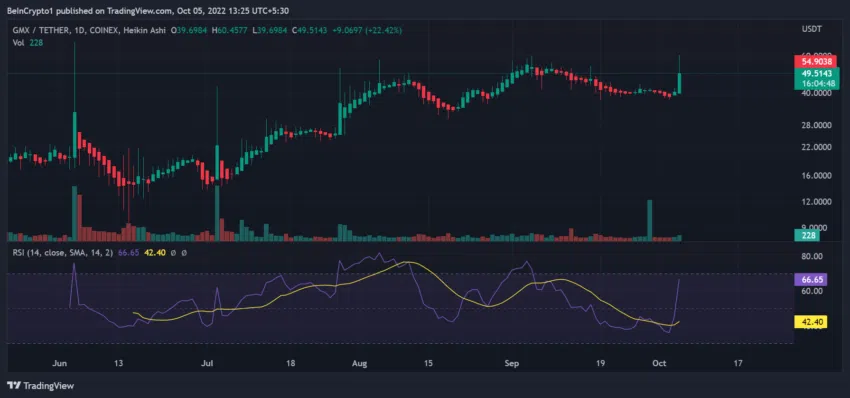
Task: Click the tall green volume bar near Oct
Action: point(649,220)
